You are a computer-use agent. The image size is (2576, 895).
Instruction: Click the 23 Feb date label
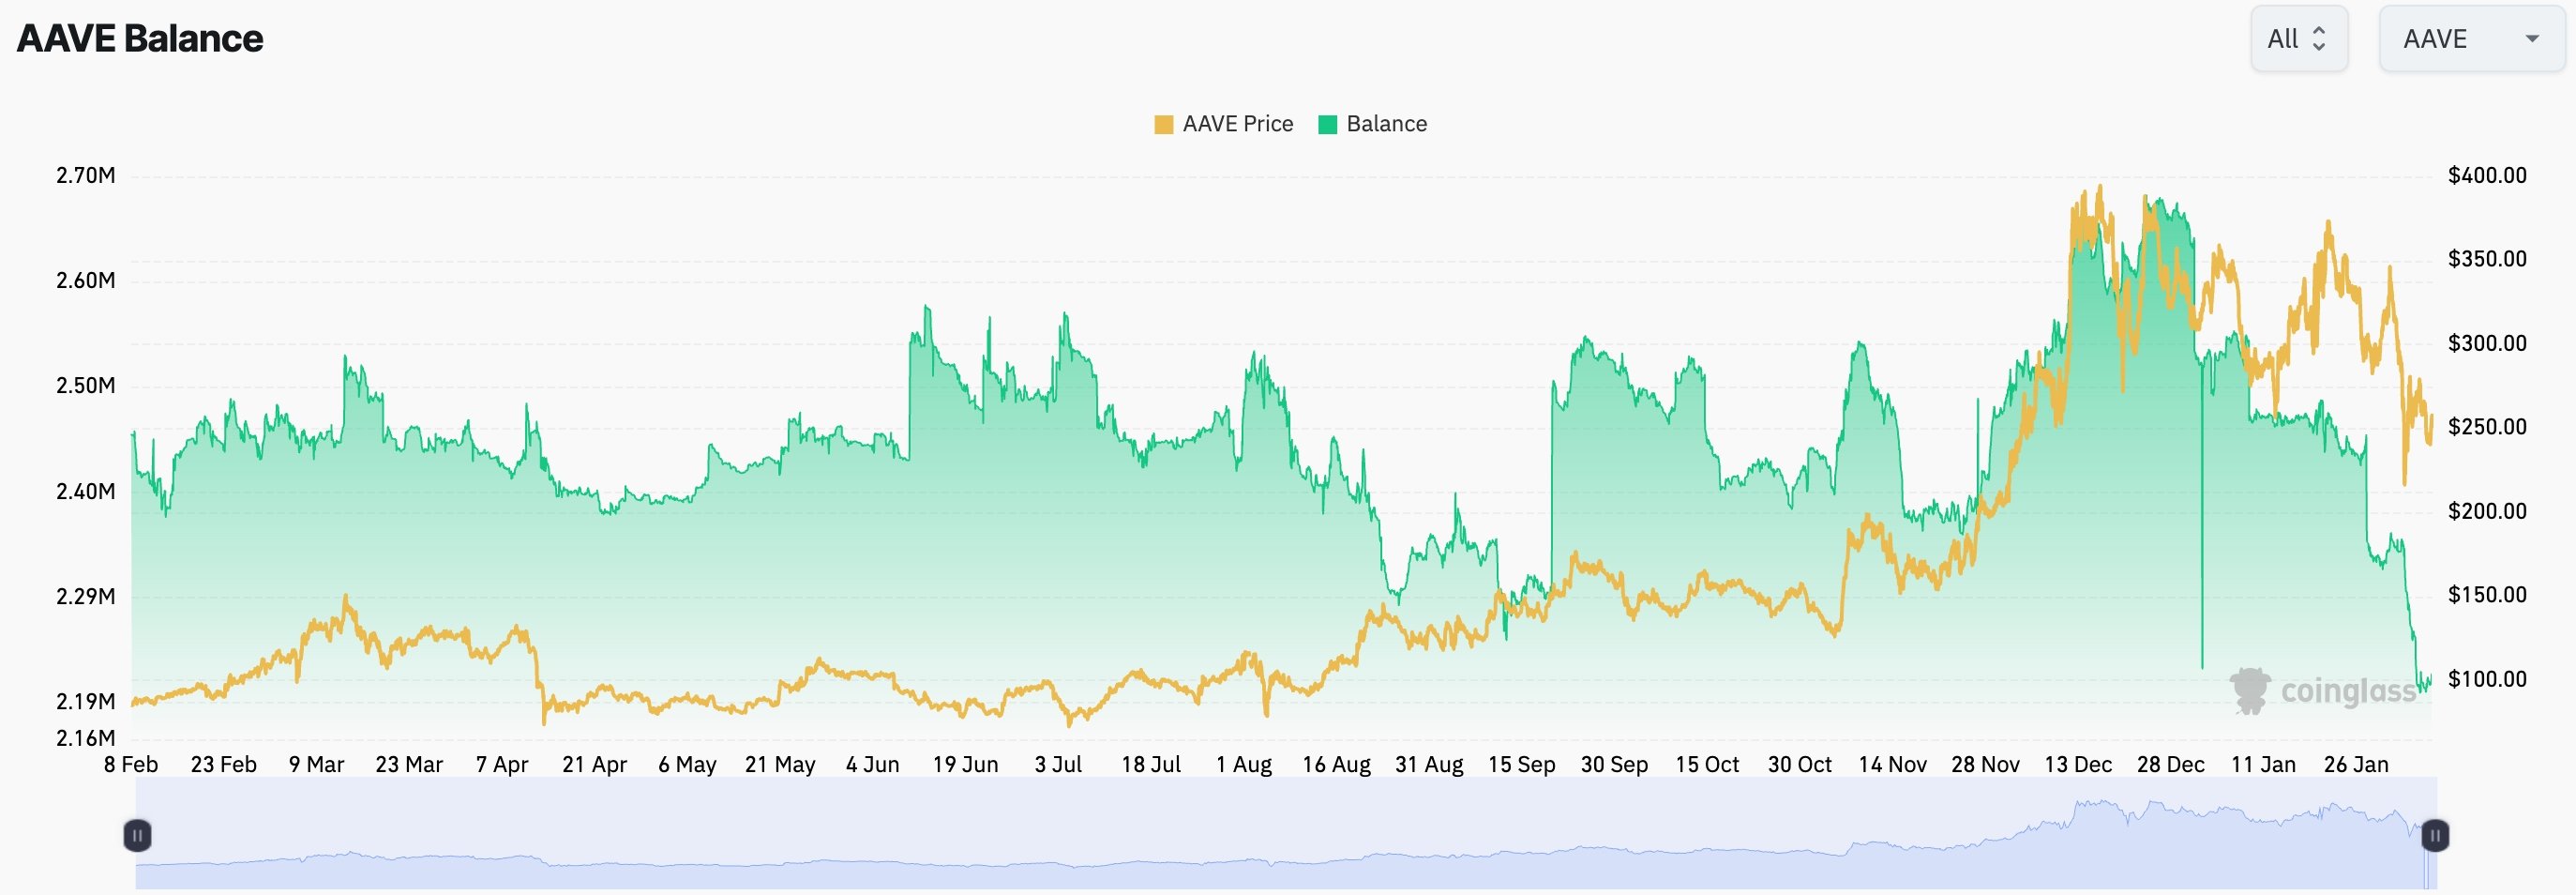[224, 764]
